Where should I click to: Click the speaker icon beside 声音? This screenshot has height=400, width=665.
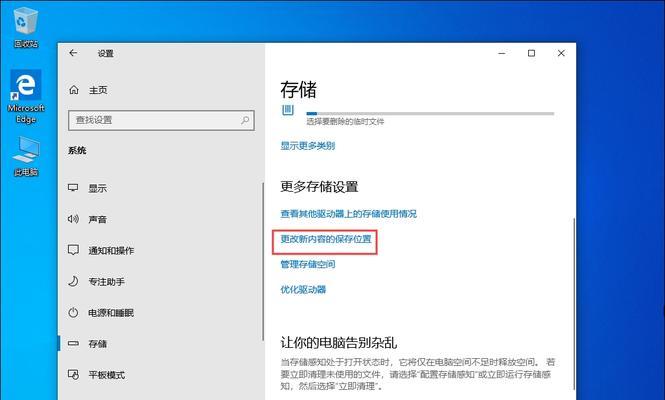pyautogui.click(x=73, y=219)
